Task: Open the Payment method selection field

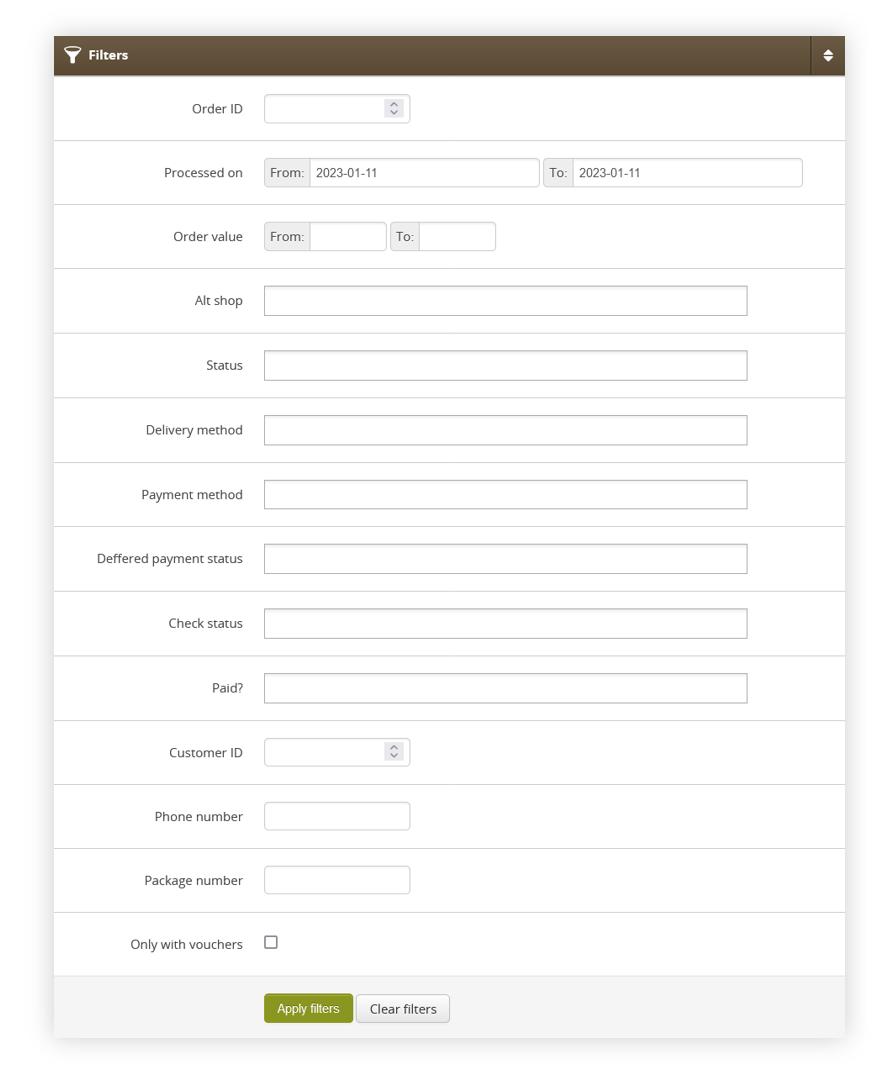Action: [506, 495]
